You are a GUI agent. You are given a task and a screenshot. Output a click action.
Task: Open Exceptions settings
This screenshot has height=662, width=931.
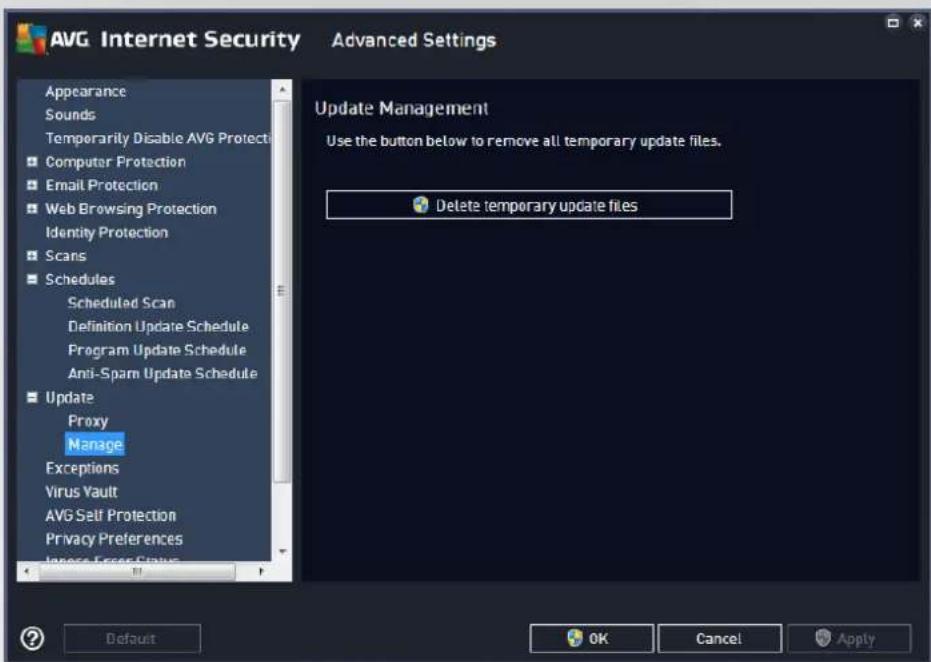tap(82, 468)
